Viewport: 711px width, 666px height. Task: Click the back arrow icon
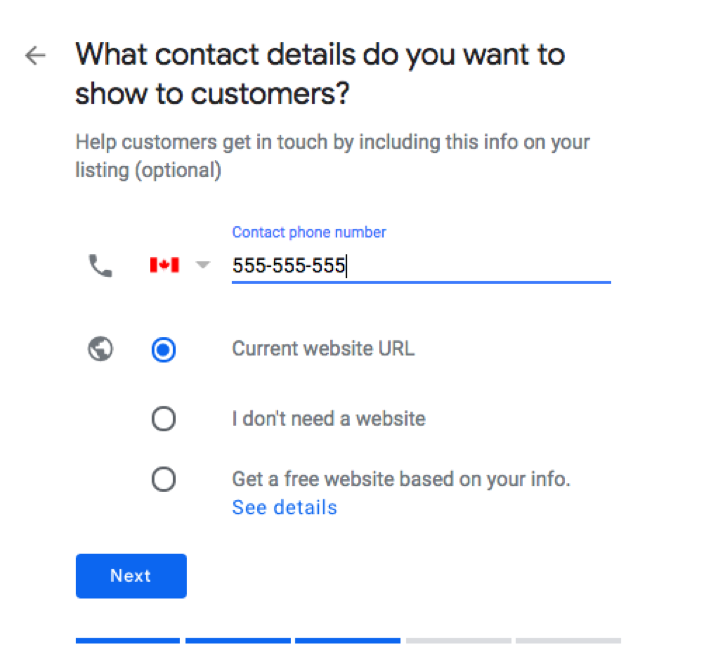pyautogui.click(x=36, y=55)
